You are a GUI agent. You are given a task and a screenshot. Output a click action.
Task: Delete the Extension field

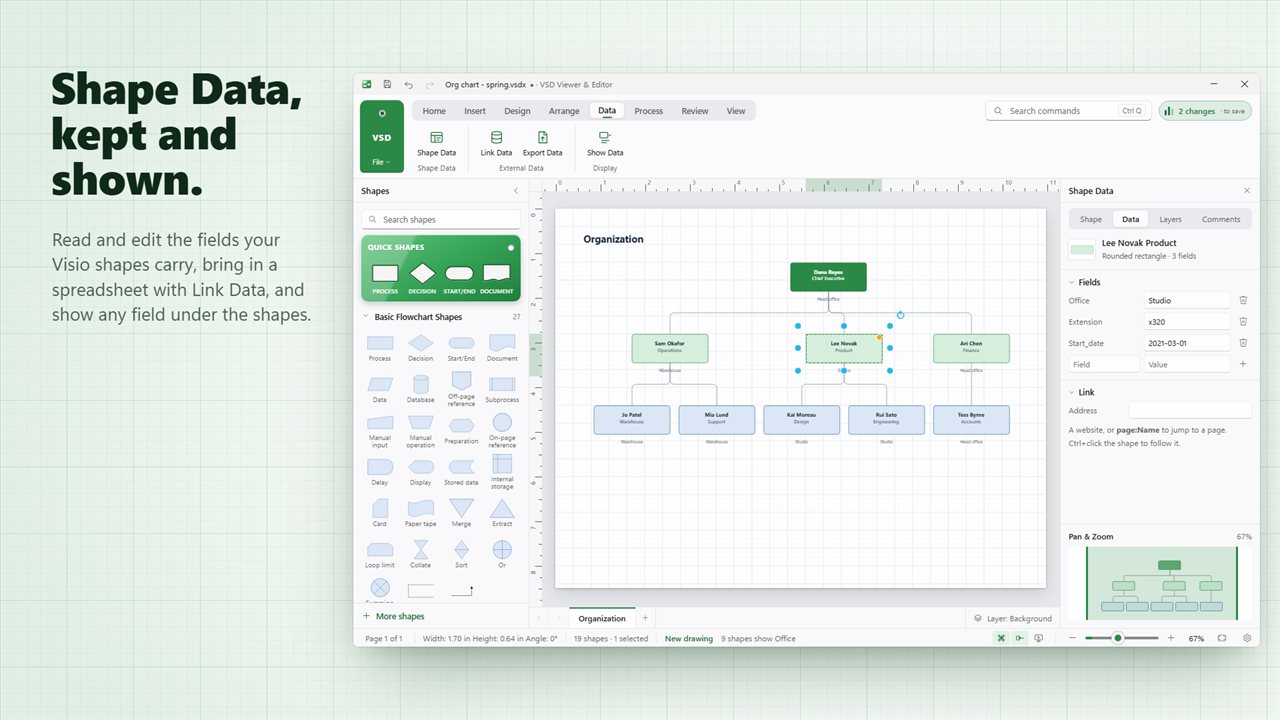pyautogui.click(x=1243, y=322)
